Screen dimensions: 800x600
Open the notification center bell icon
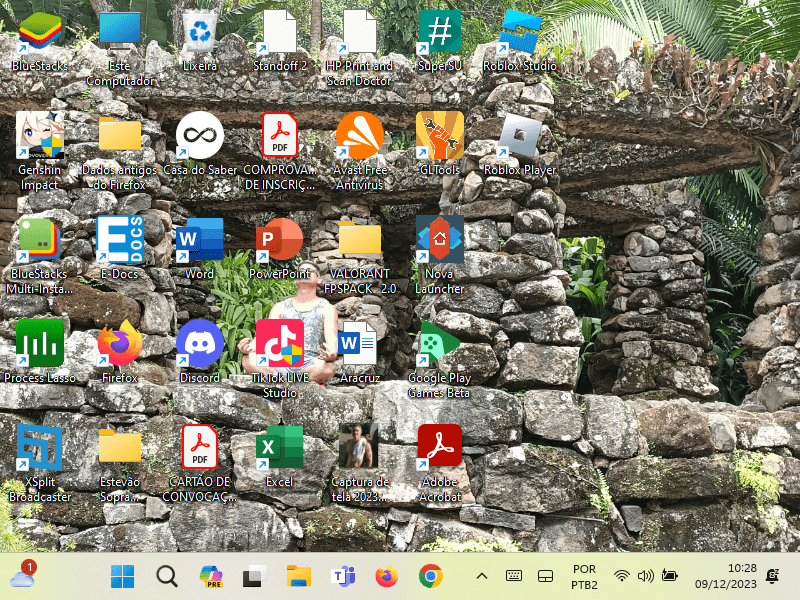(x=773, y=577)
